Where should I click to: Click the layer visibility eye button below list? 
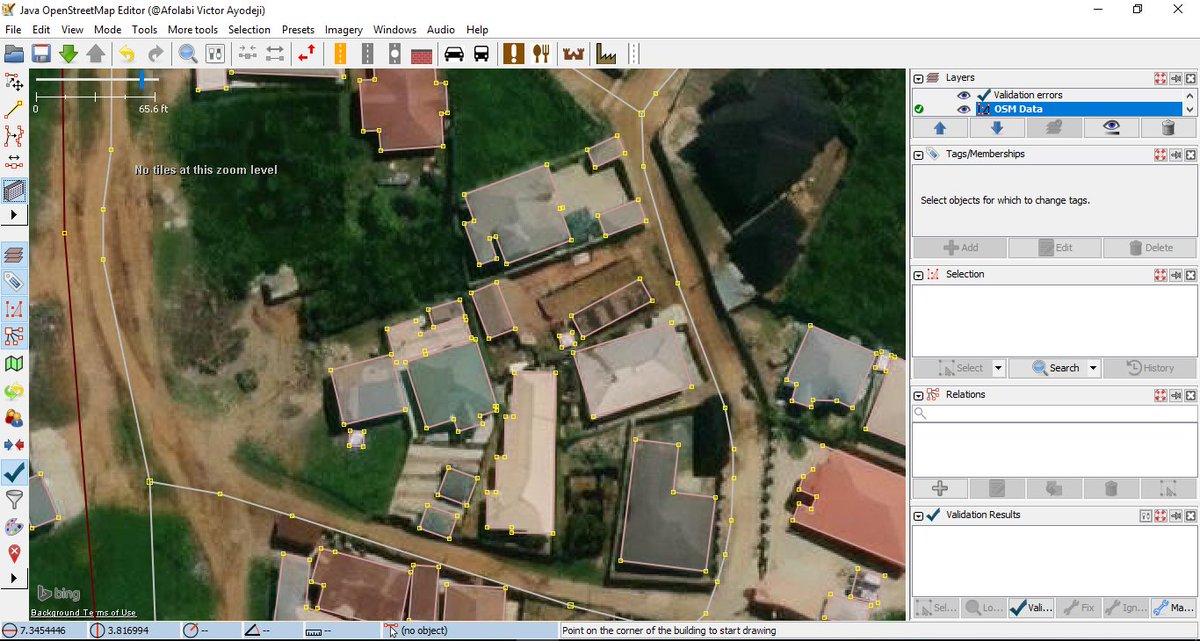click(x=1111, y=128)
